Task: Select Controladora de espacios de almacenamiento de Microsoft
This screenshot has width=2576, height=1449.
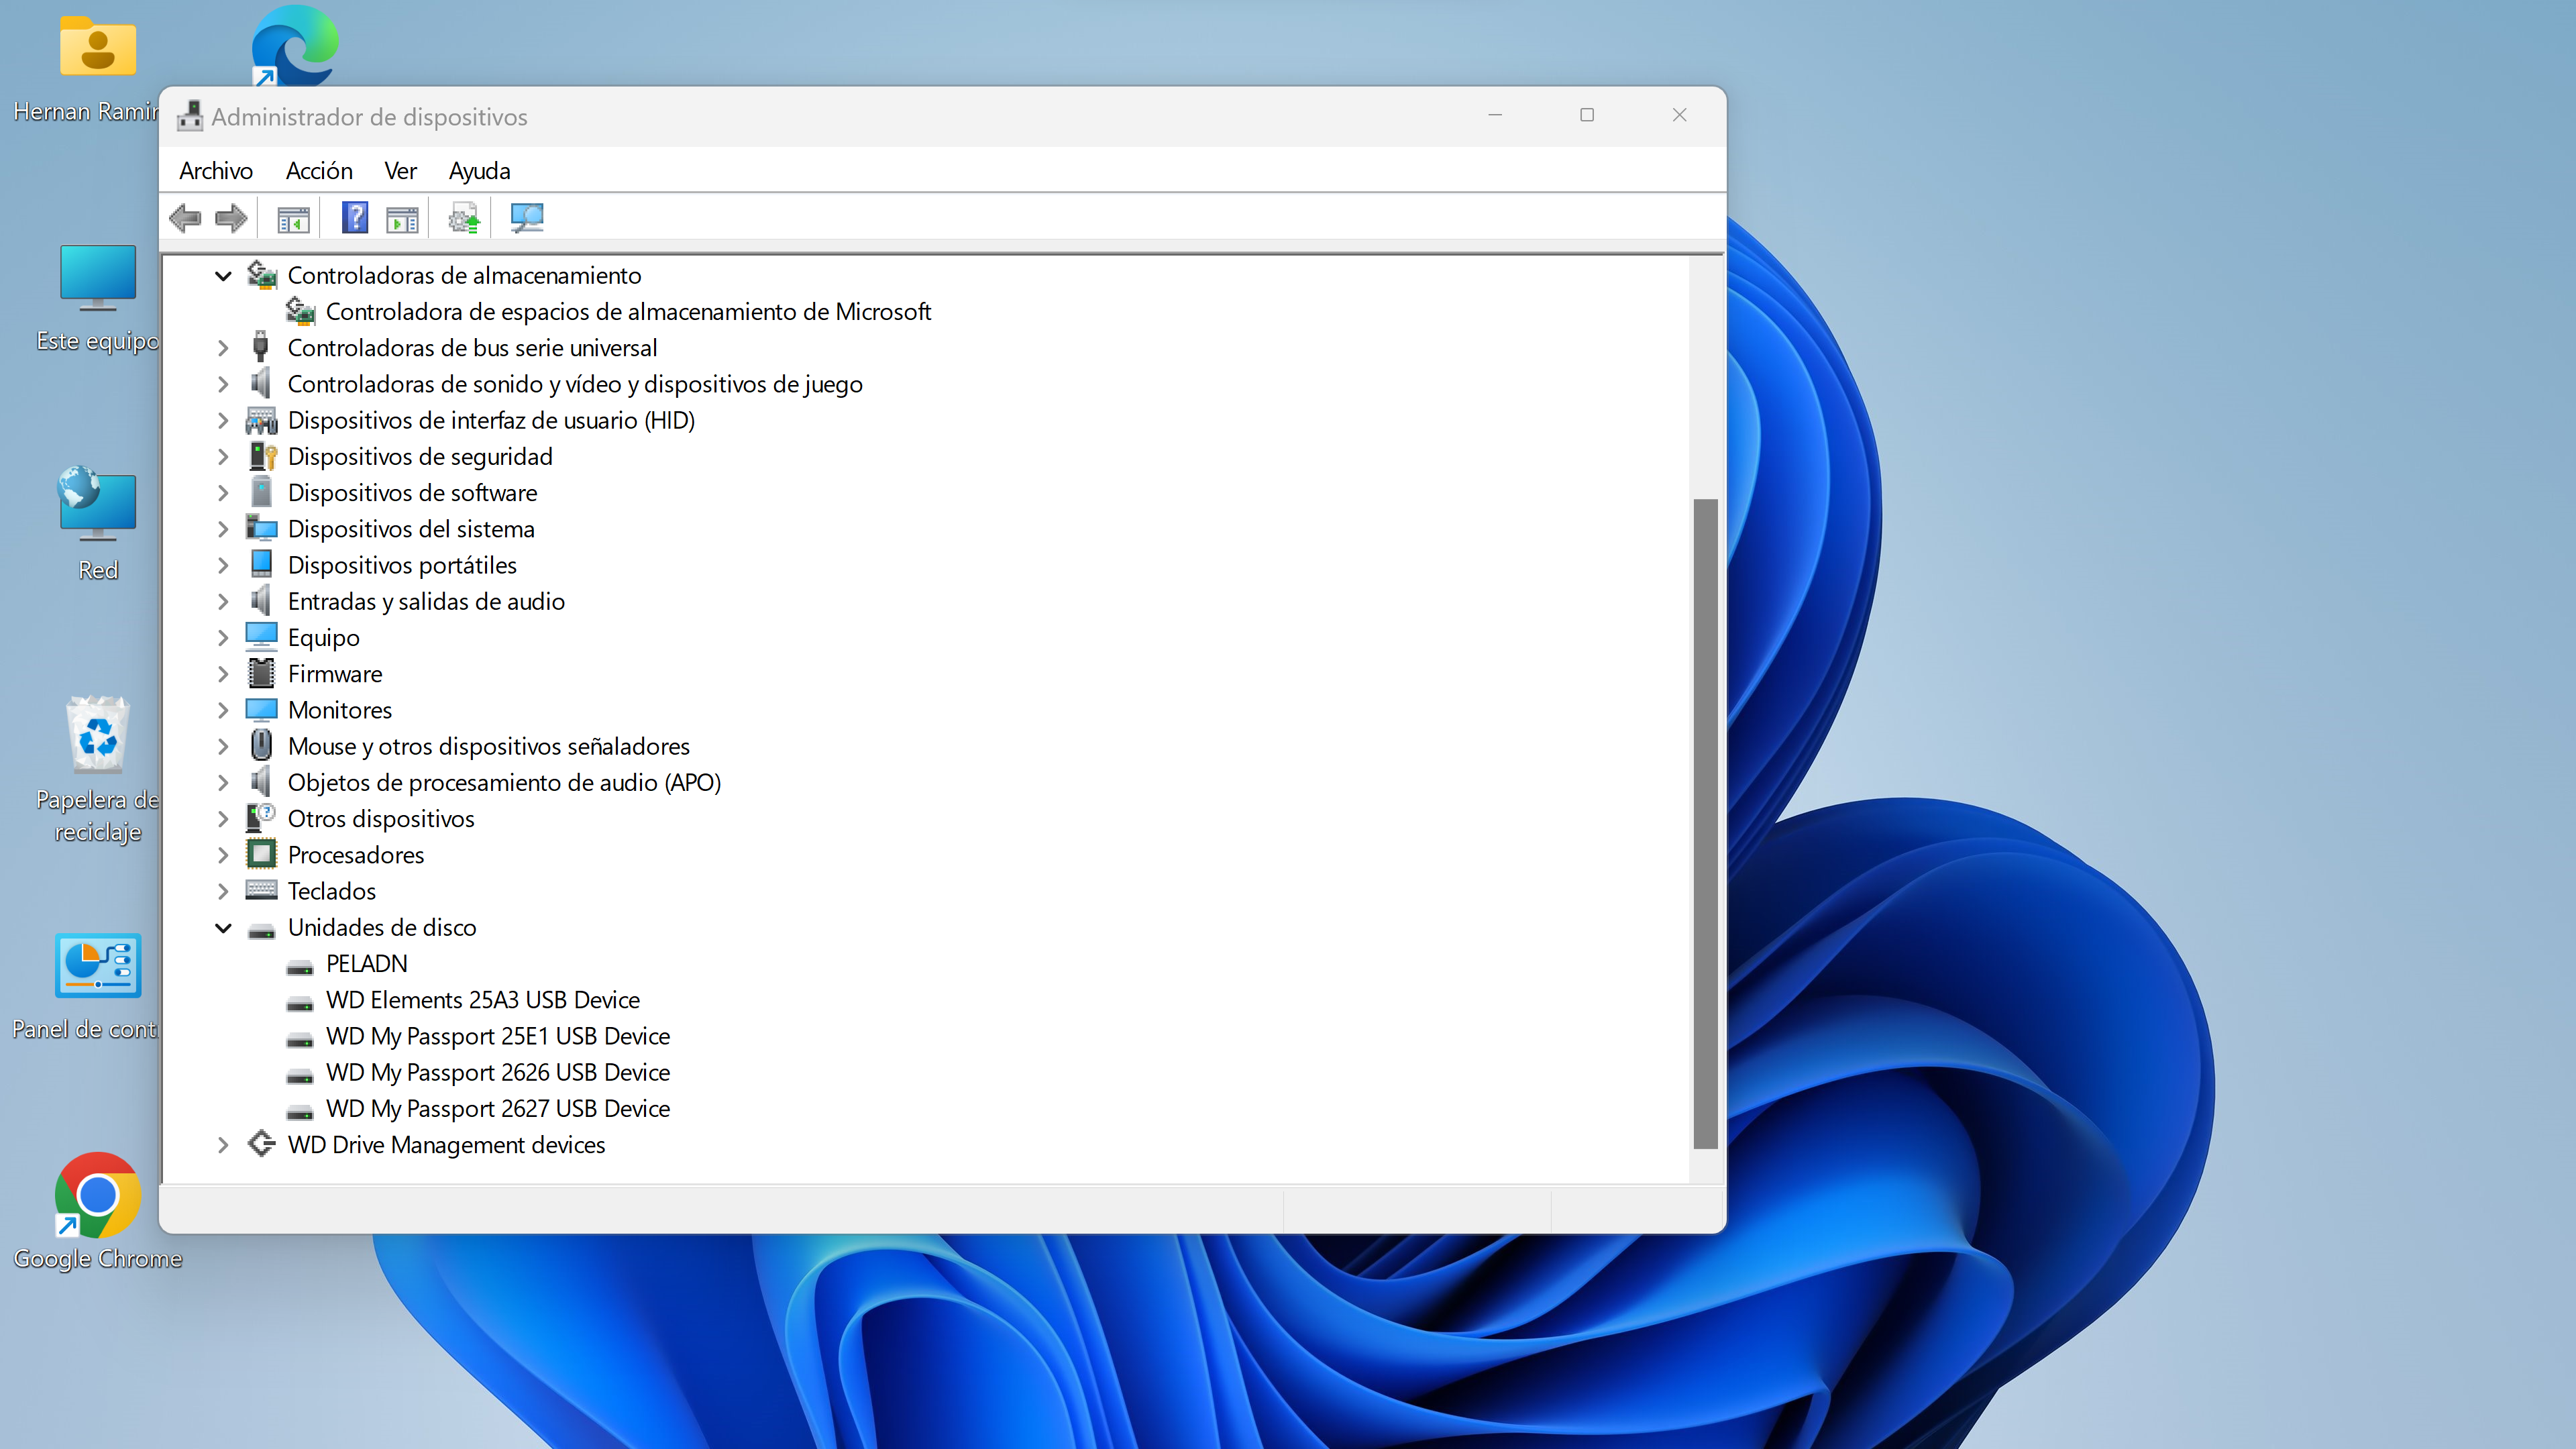Action: pos(628,311)
